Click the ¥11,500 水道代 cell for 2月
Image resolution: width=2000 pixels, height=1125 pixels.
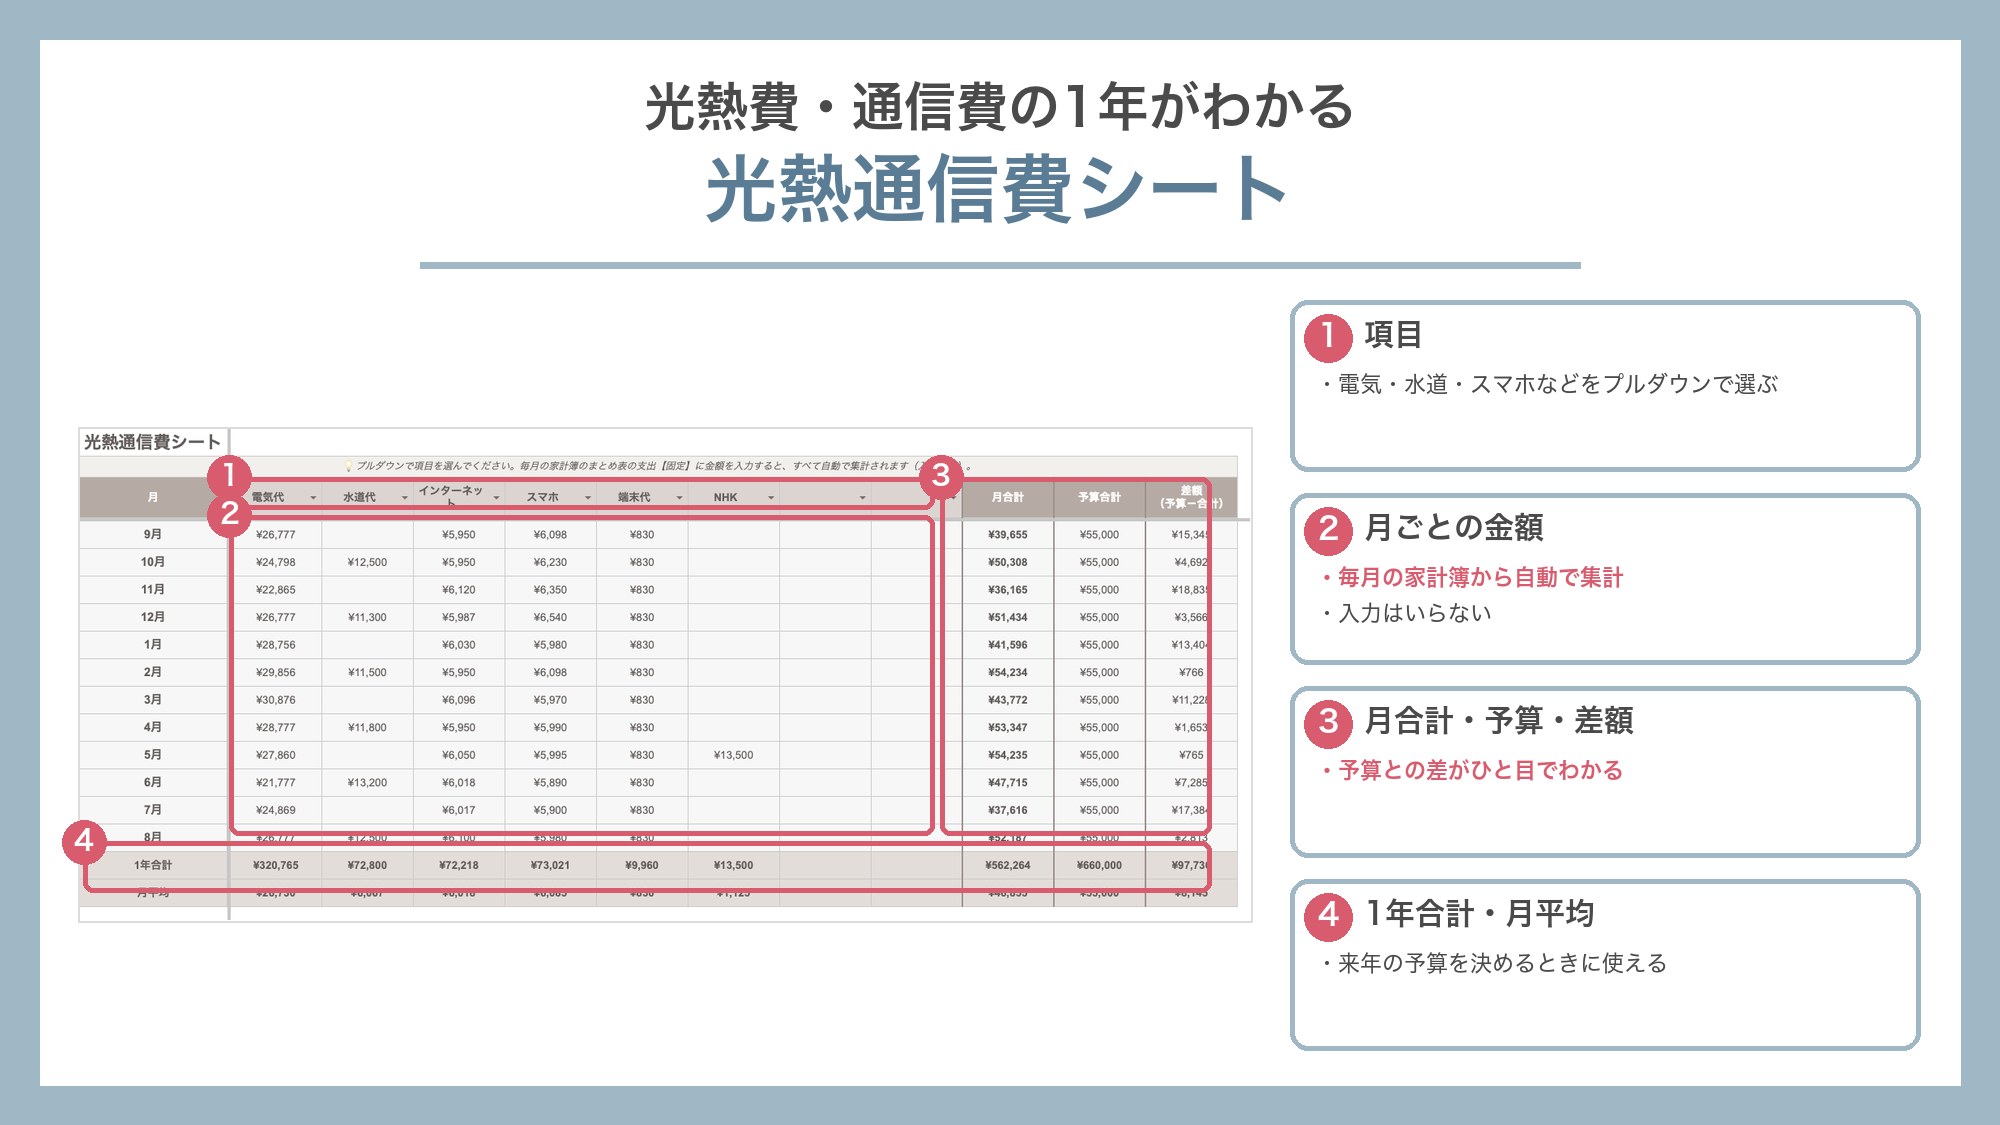[x=367, y=672]
